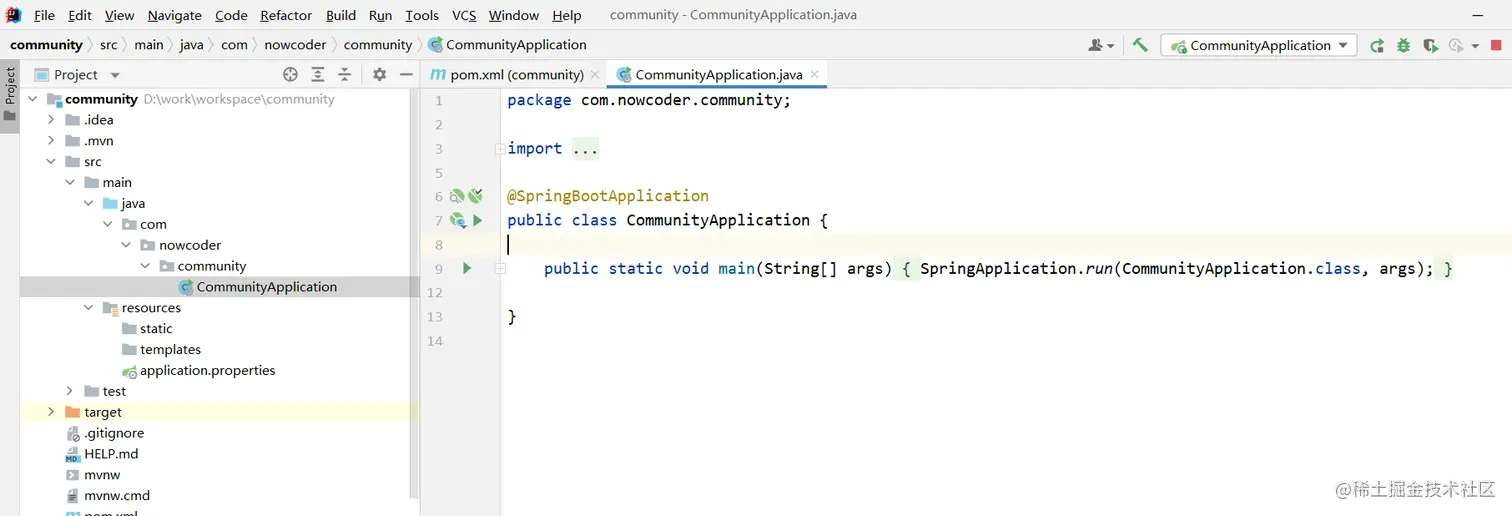Open the Build menu
The height and width of the screenshot is (516, 1512).
tap(341, 15)
